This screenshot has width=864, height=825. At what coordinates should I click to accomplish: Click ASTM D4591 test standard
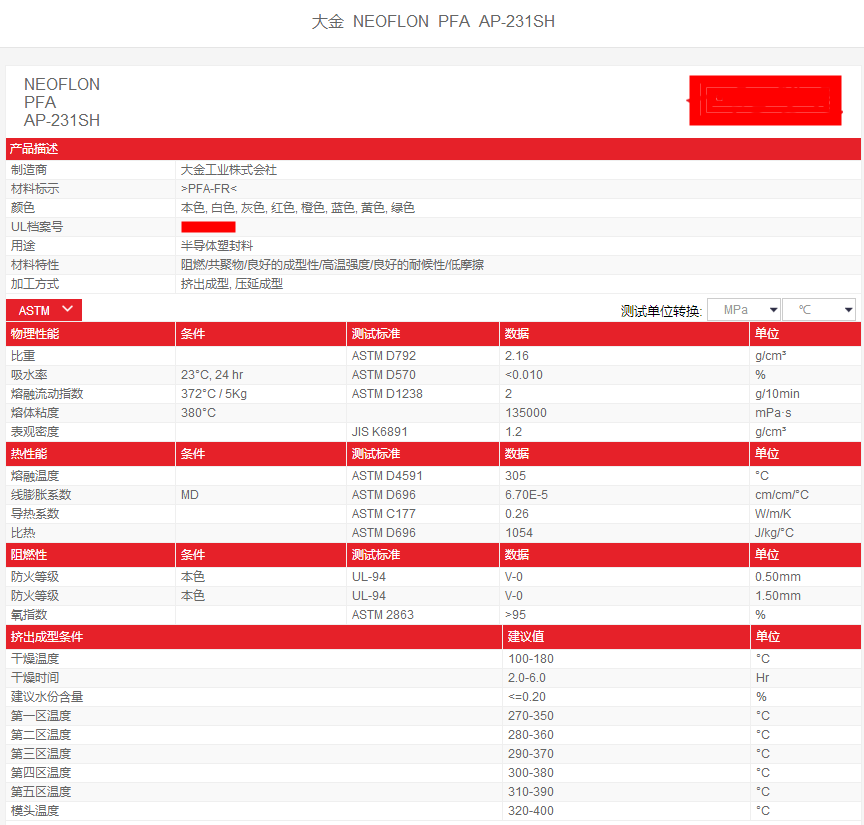click(x=387, y=476)
